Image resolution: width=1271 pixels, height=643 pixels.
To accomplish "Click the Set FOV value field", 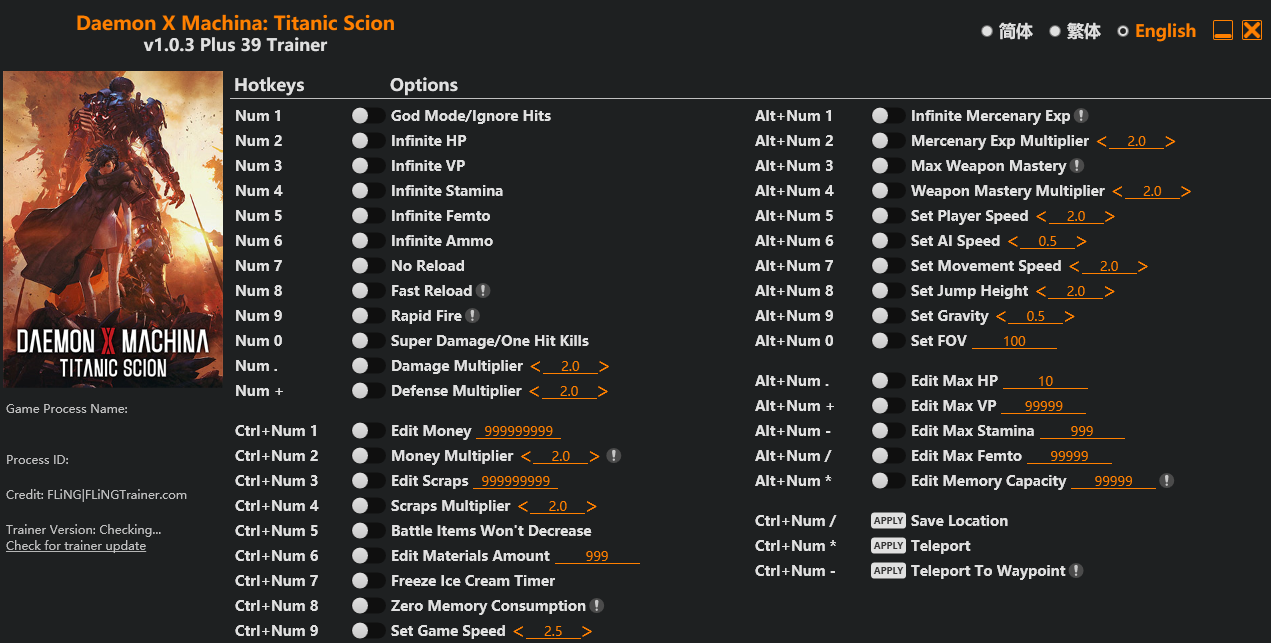I will [x=1014, y=341].
